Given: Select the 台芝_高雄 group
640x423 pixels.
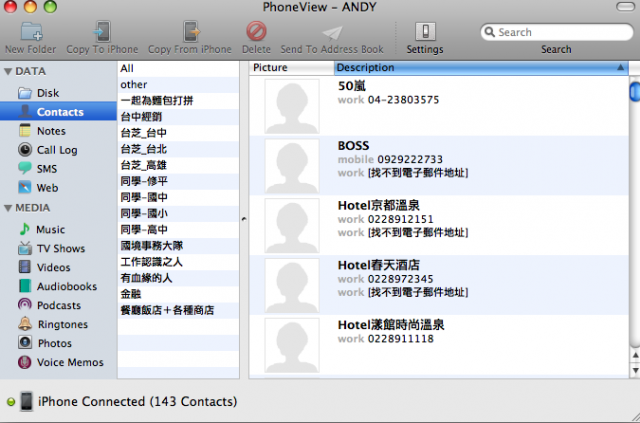Looking at the screenshot, I should (178, 165).
